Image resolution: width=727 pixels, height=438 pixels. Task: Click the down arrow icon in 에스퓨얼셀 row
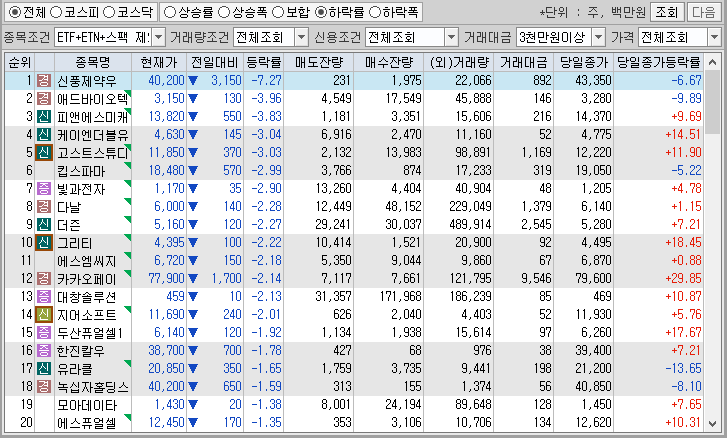click(x=193, y=423)
